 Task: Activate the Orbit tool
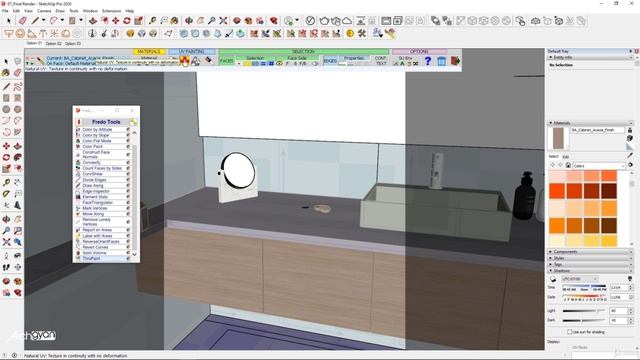(x=189, y=20)
